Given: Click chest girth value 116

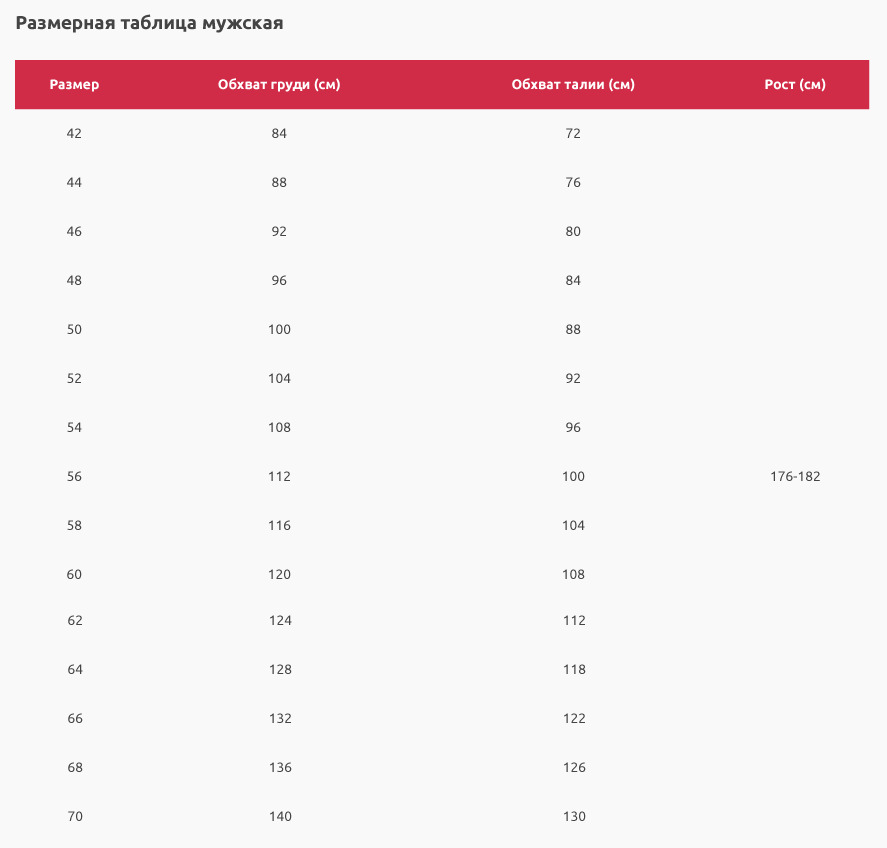Looking at the screenshot, I should click(279, 526).
